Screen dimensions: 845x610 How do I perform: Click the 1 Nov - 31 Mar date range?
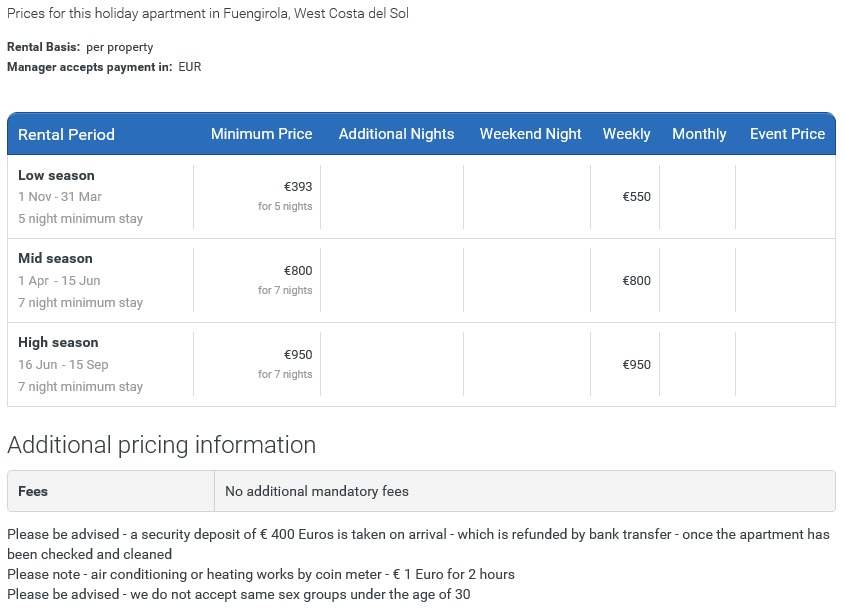pos(60,197)
